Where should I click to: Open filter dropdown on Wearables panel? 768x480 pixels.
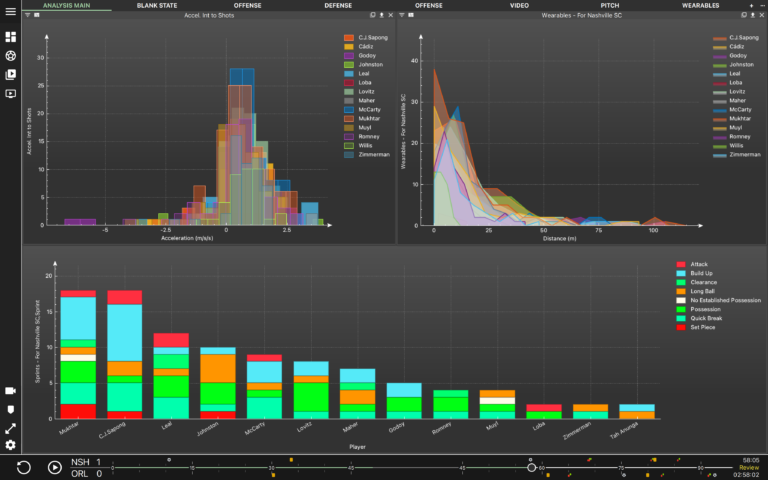(x=402, y=15)
